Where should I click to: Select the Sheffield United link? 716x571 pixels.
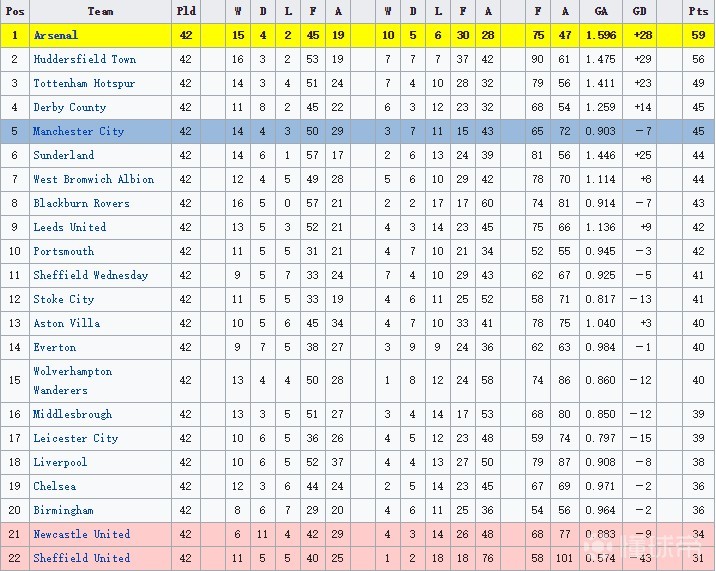(x=82, y=559)
